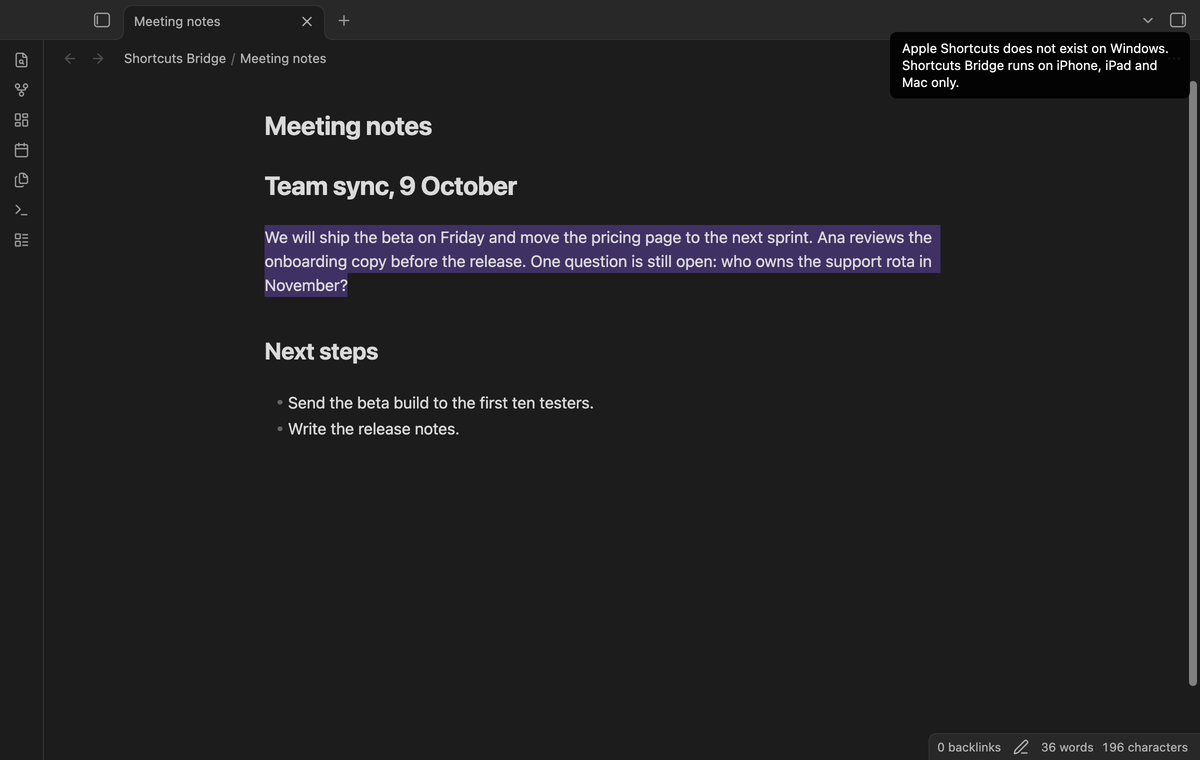Open Shortcuts Bridge folder in breadcrumb
1200x760 pixels.
tap(175, 58)
